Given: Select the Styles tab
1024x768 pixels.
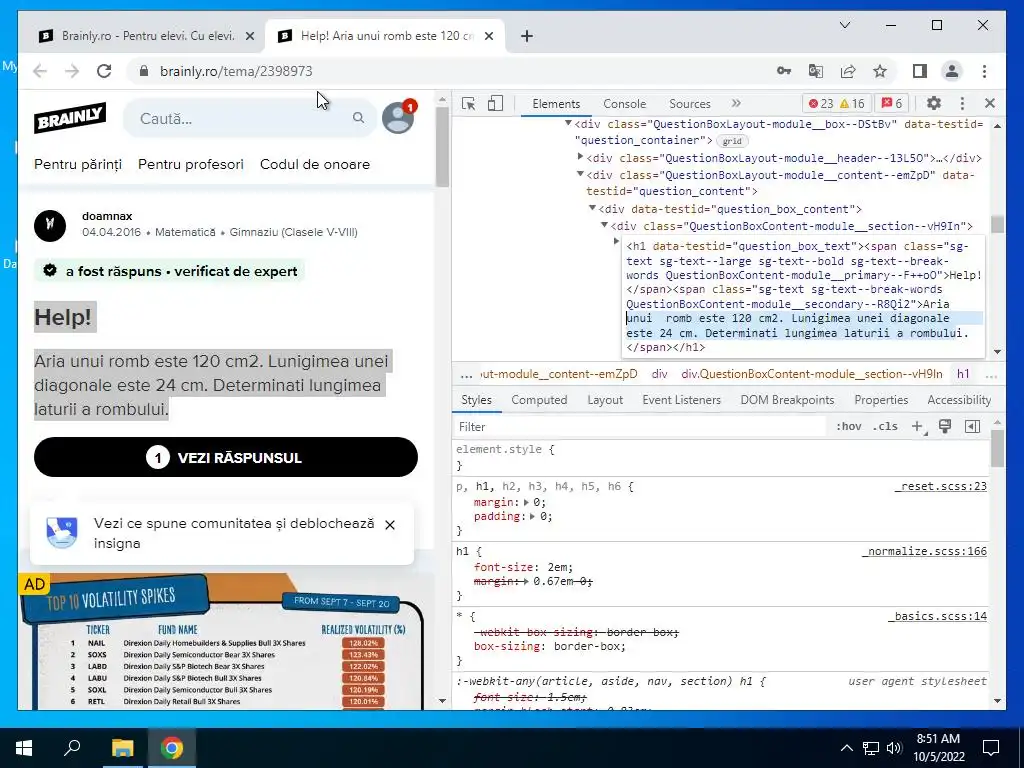Looking at the screenshot, I should pyautogui.click(x=476, y=400).
